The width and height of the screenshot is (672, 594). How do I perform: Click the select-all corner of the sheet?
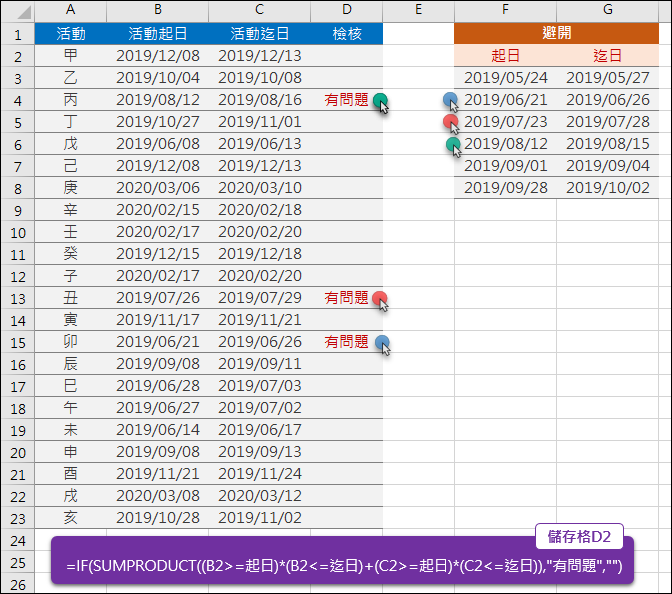click(x=18, y=11)
